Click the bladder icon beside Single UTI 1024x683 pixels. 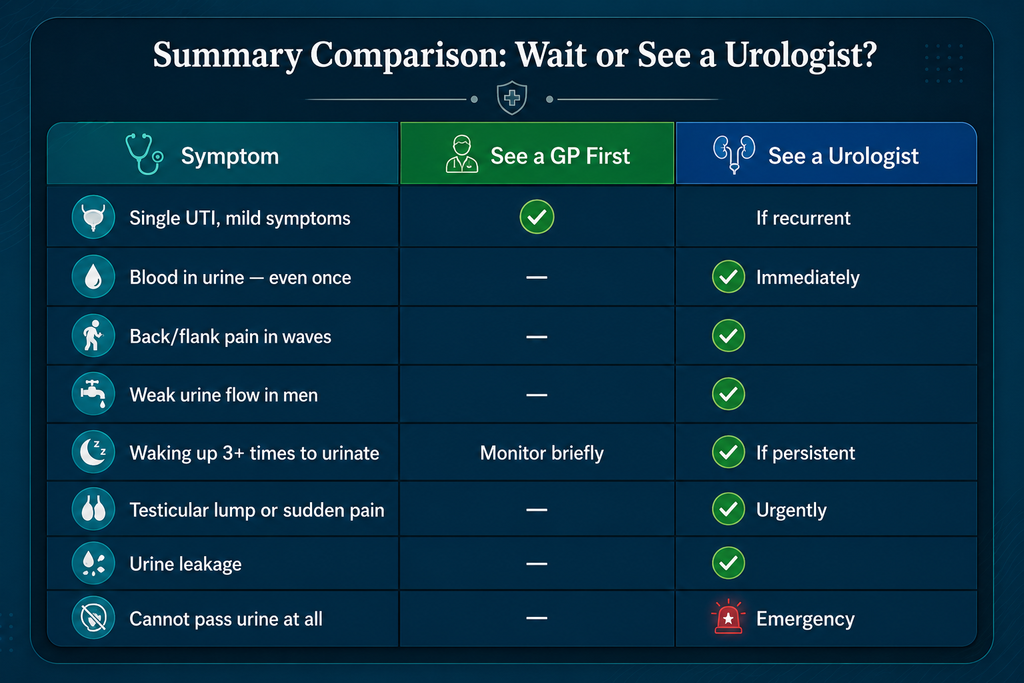pyautogui.click(x=93, y=217)
